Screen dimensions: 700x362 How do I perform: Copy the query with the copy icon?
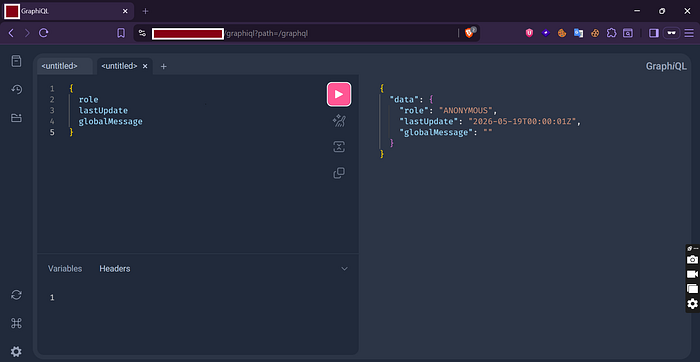[339, 173]
